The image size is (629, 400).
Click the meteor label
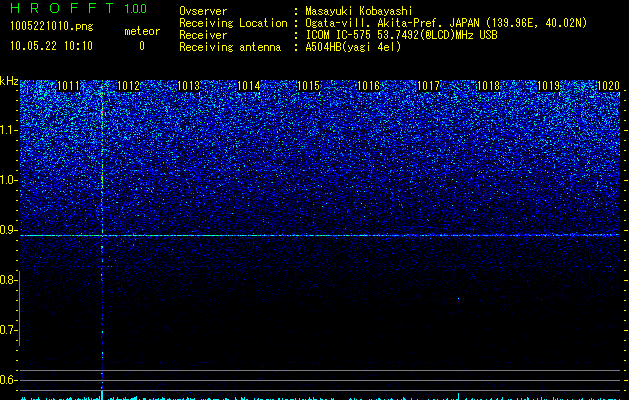(x=142, y=31)
